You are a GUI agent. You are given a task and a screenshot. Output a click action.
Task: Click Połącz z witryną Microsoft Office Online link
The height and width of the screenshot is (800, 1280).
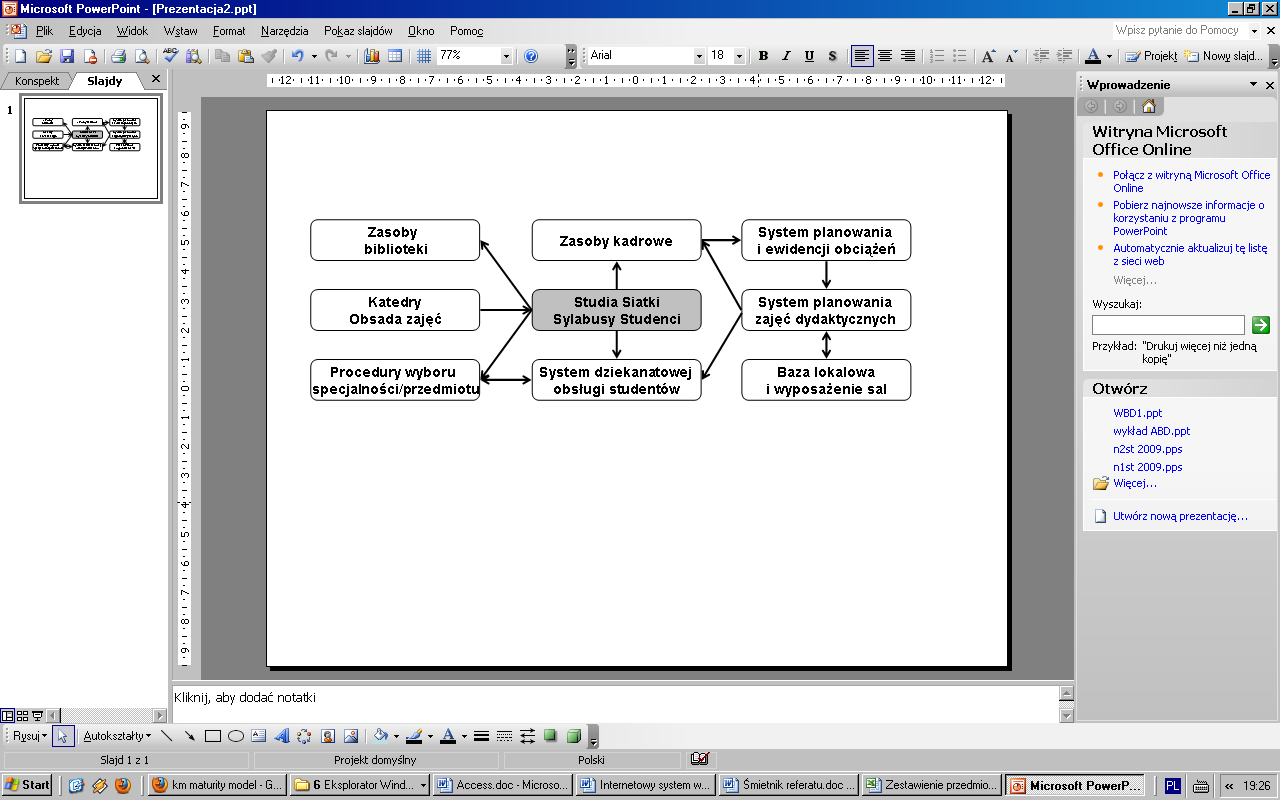pyautogui.click(x=1191, y=181)
